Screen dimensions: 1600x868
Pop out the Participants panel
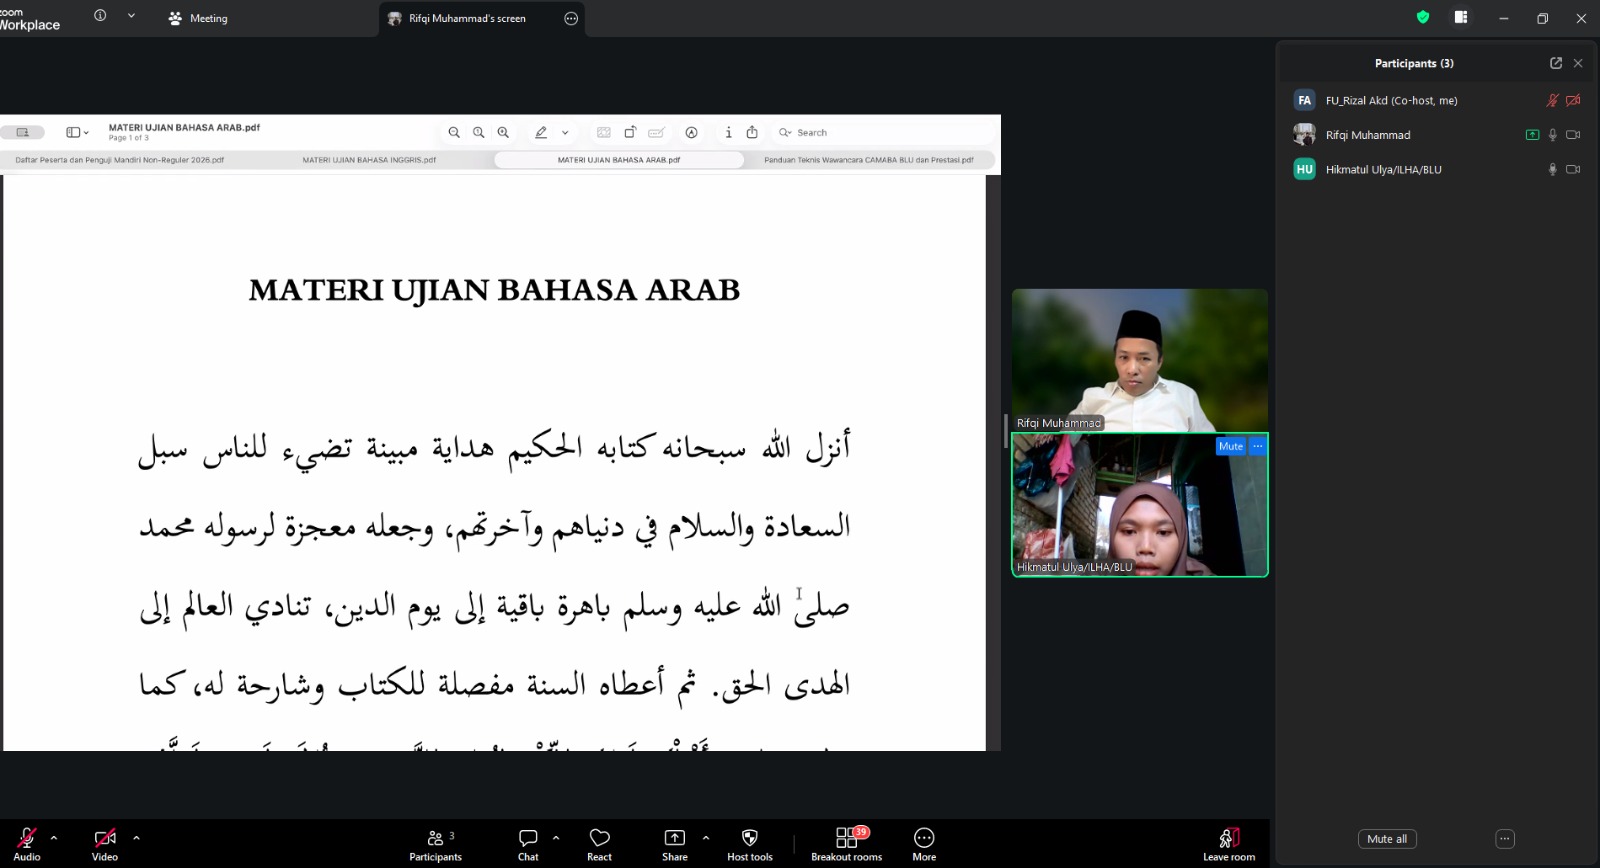click(x=1556, y=63)
